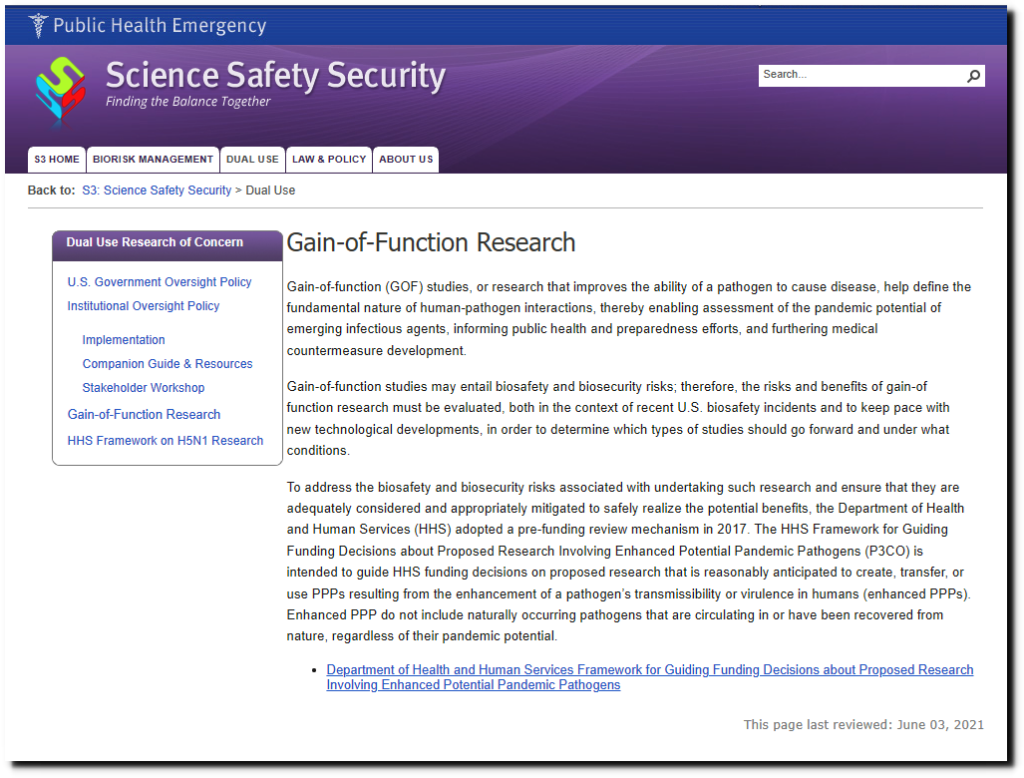The height and width of the screenshot is (778, 1024).
Task: Click the 'This page last reviewed' date text
Action: [x=863, y=724]
